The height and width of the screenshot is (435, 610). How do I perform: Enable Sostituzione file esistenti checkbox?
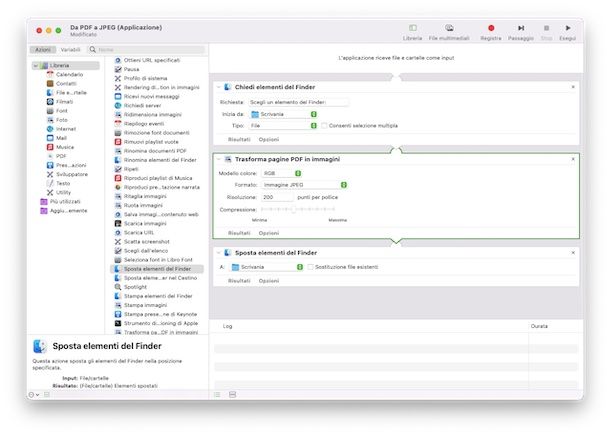point(310,267)
